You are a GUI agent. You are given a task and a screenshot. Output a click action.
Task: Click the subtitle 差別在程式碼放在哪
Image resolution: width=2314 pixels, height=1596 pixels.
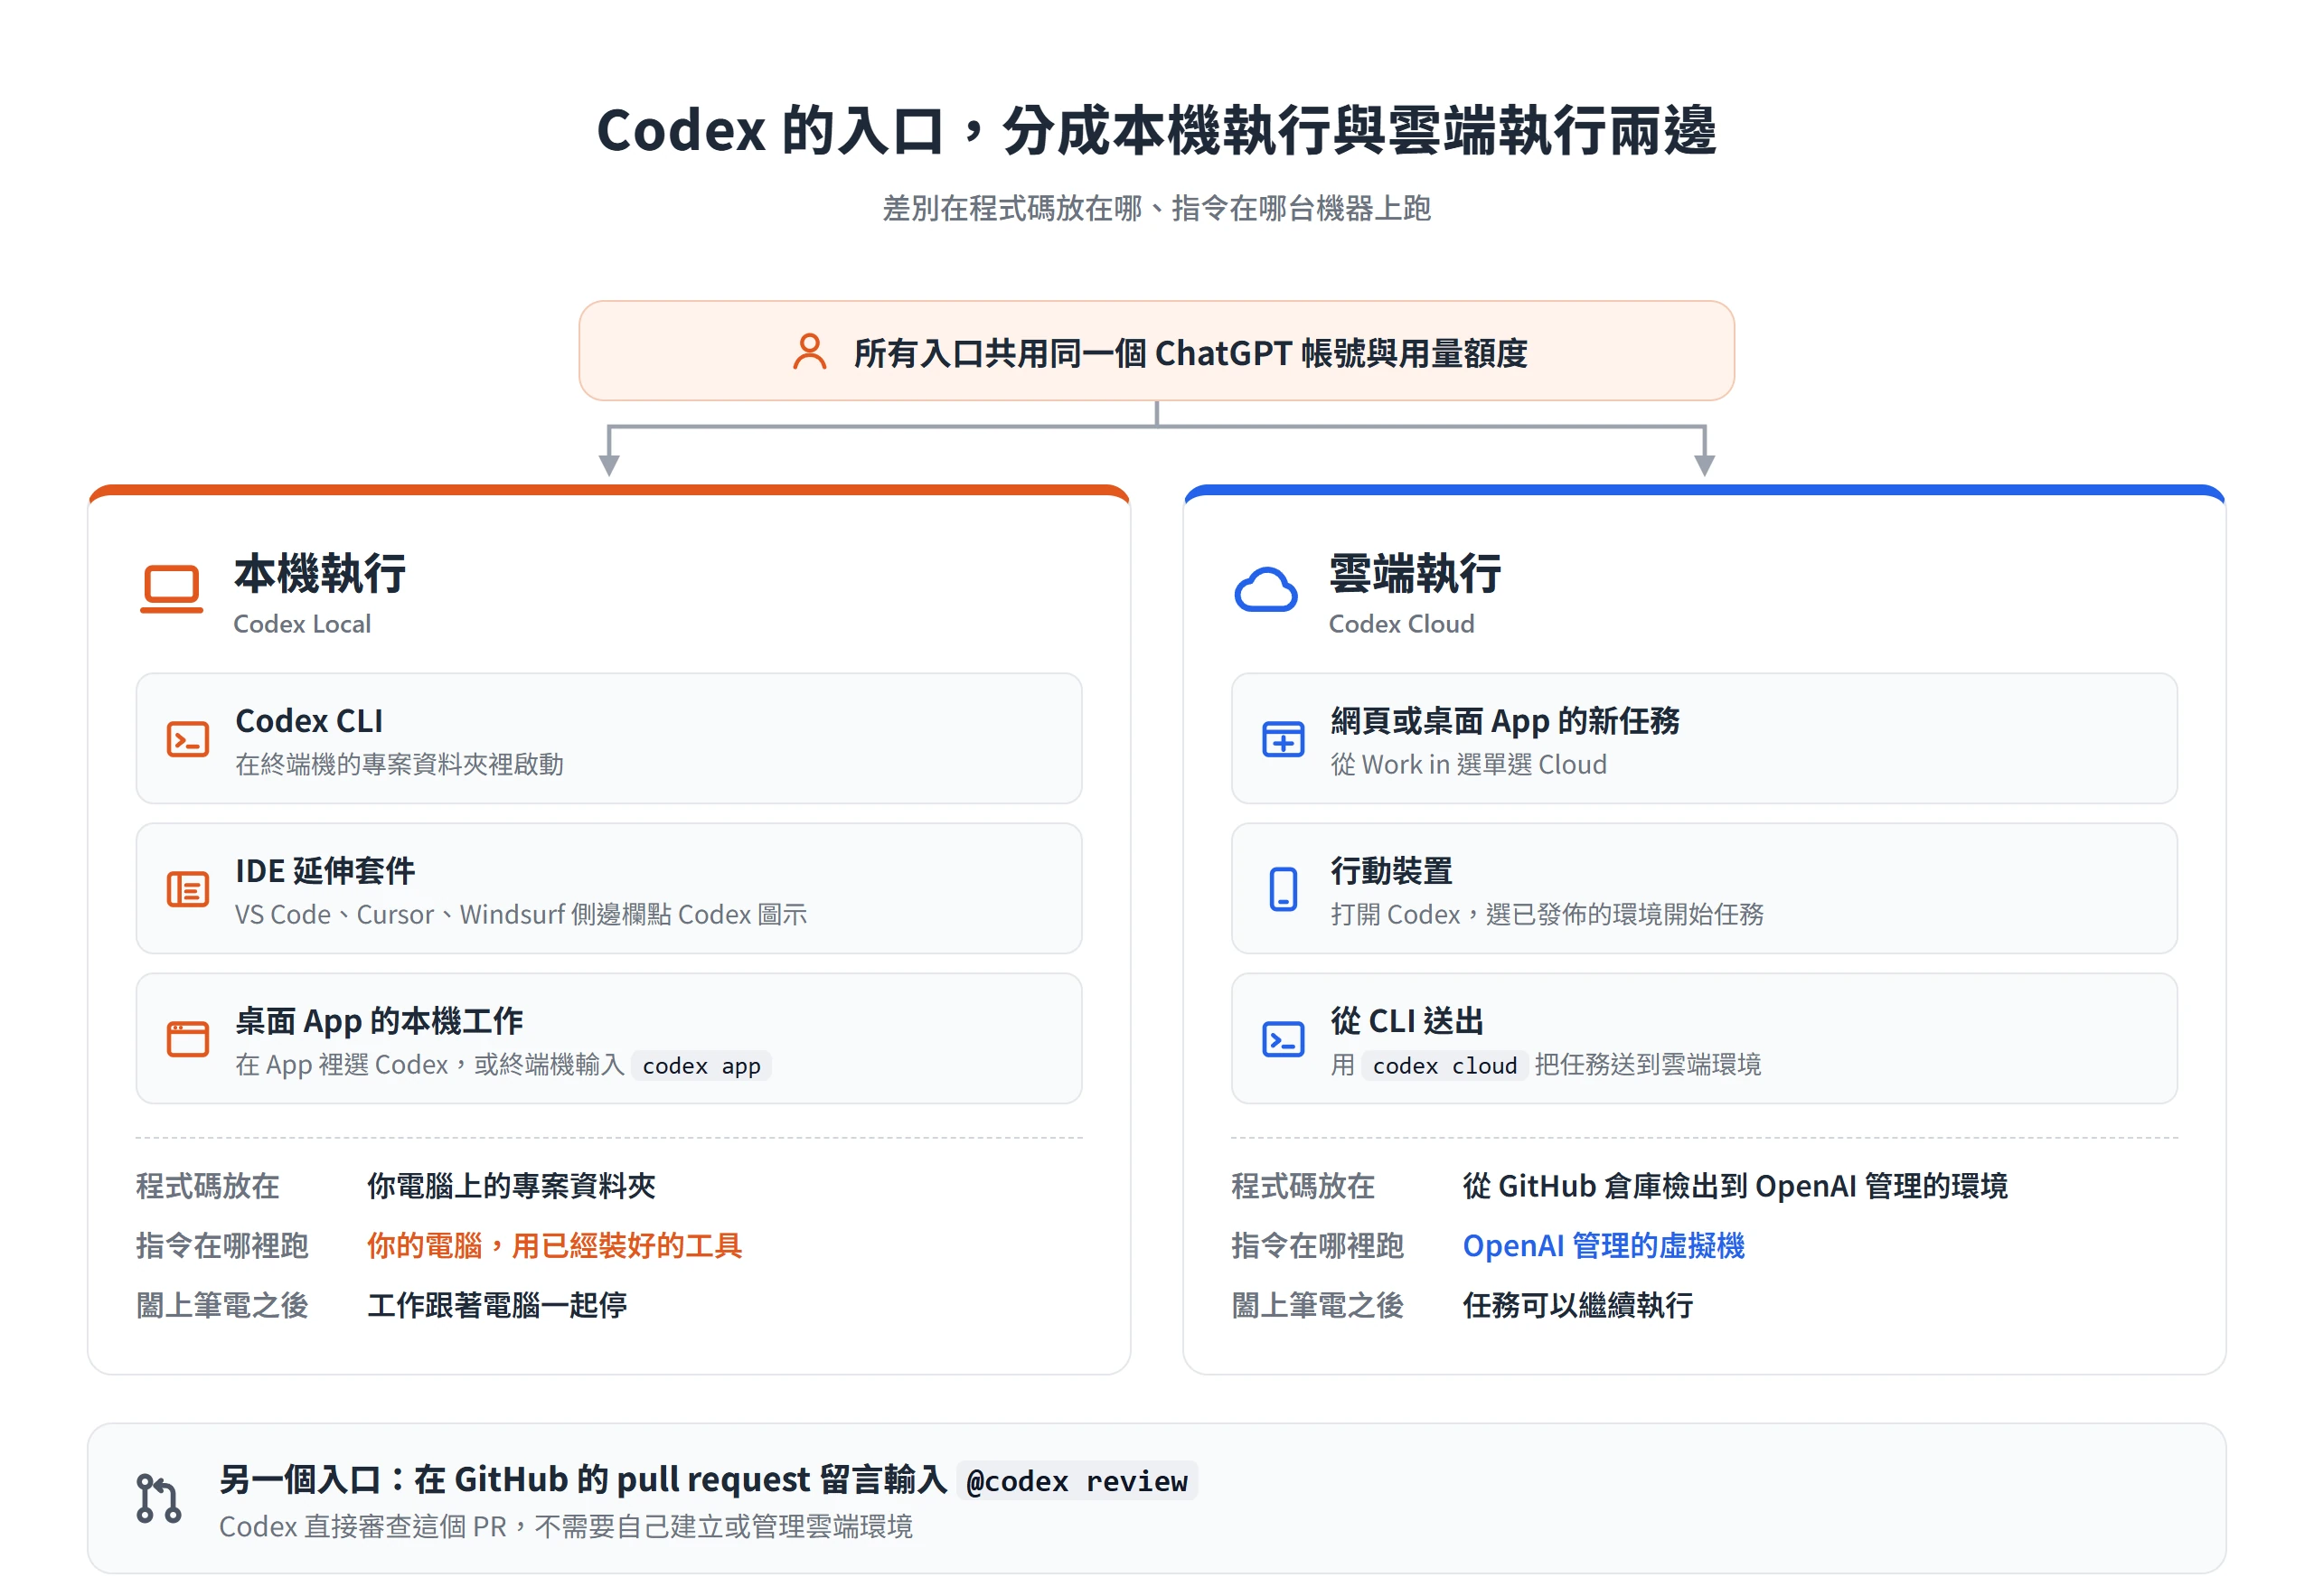(1156, 208)
